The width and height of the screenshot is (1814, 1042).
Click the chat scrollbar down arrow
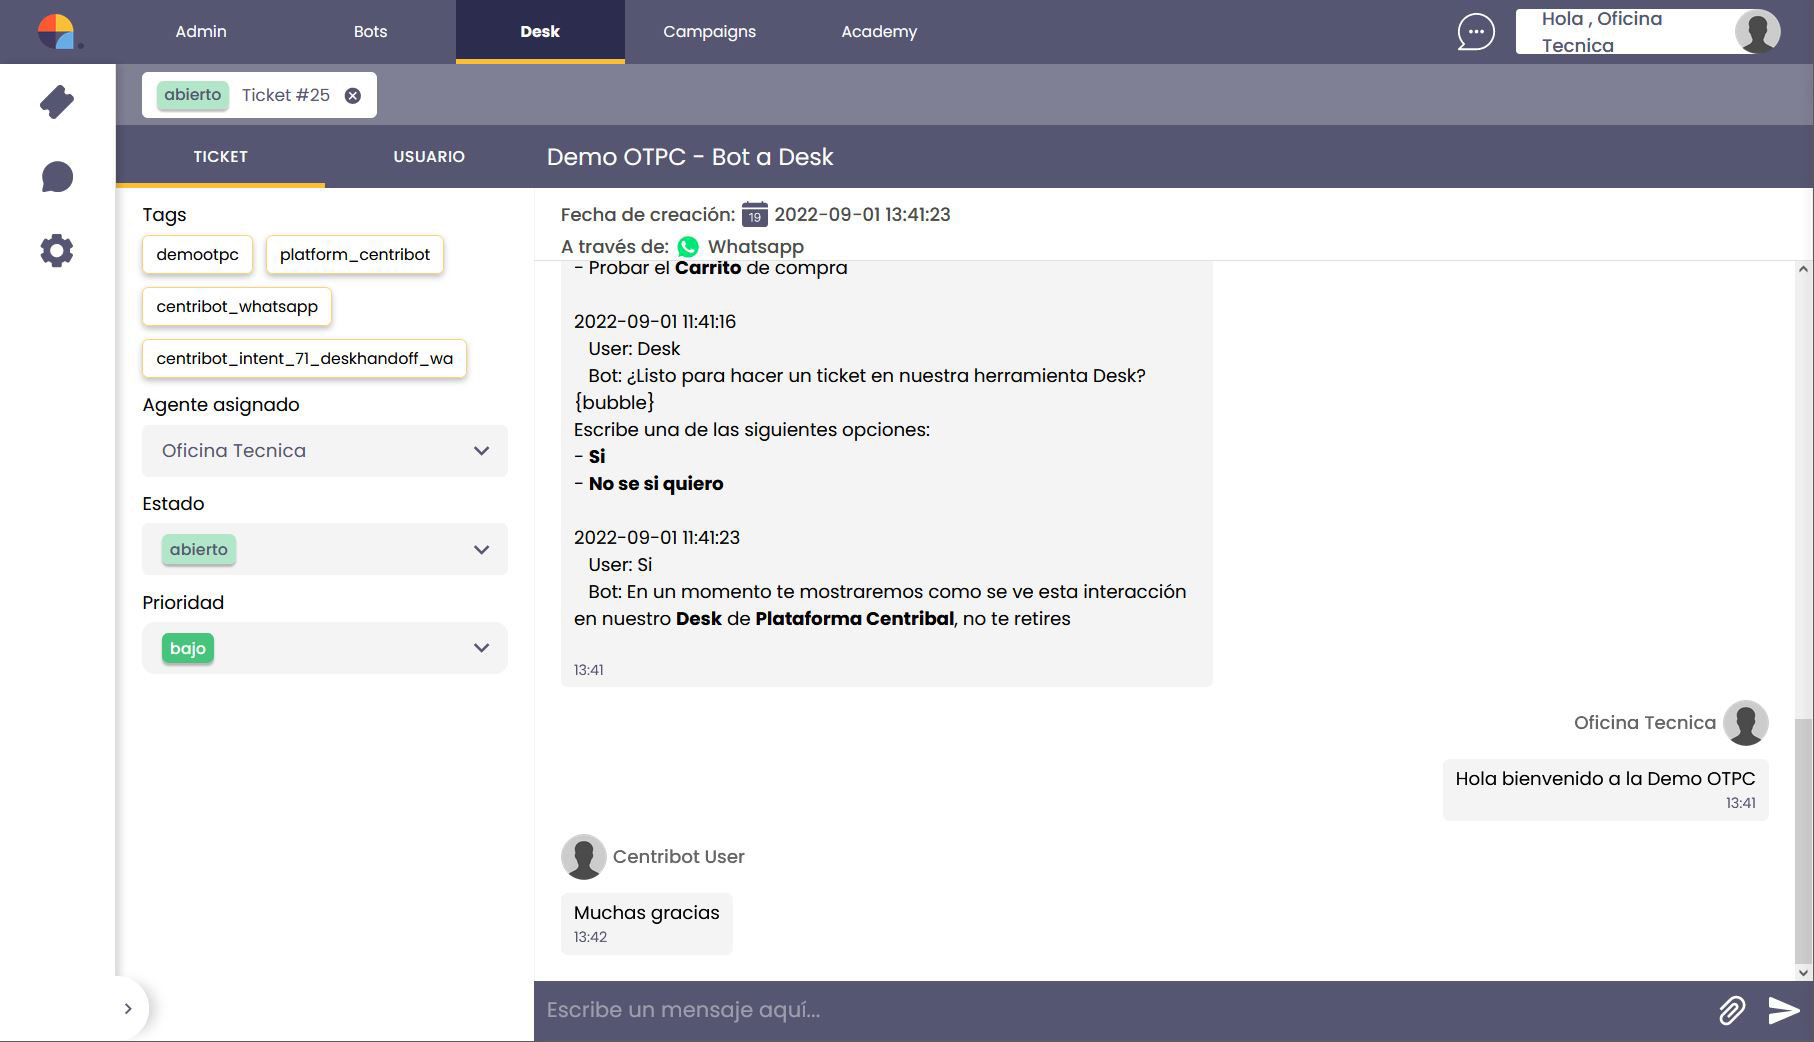click(1803, 972)
